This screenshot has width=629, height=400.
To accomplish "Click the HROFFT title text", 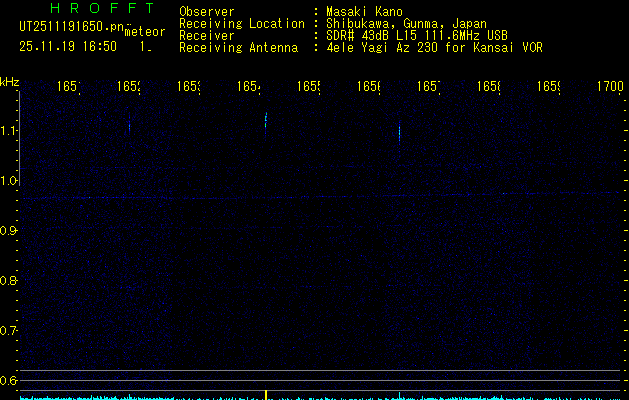I will (x=102, y=8).
